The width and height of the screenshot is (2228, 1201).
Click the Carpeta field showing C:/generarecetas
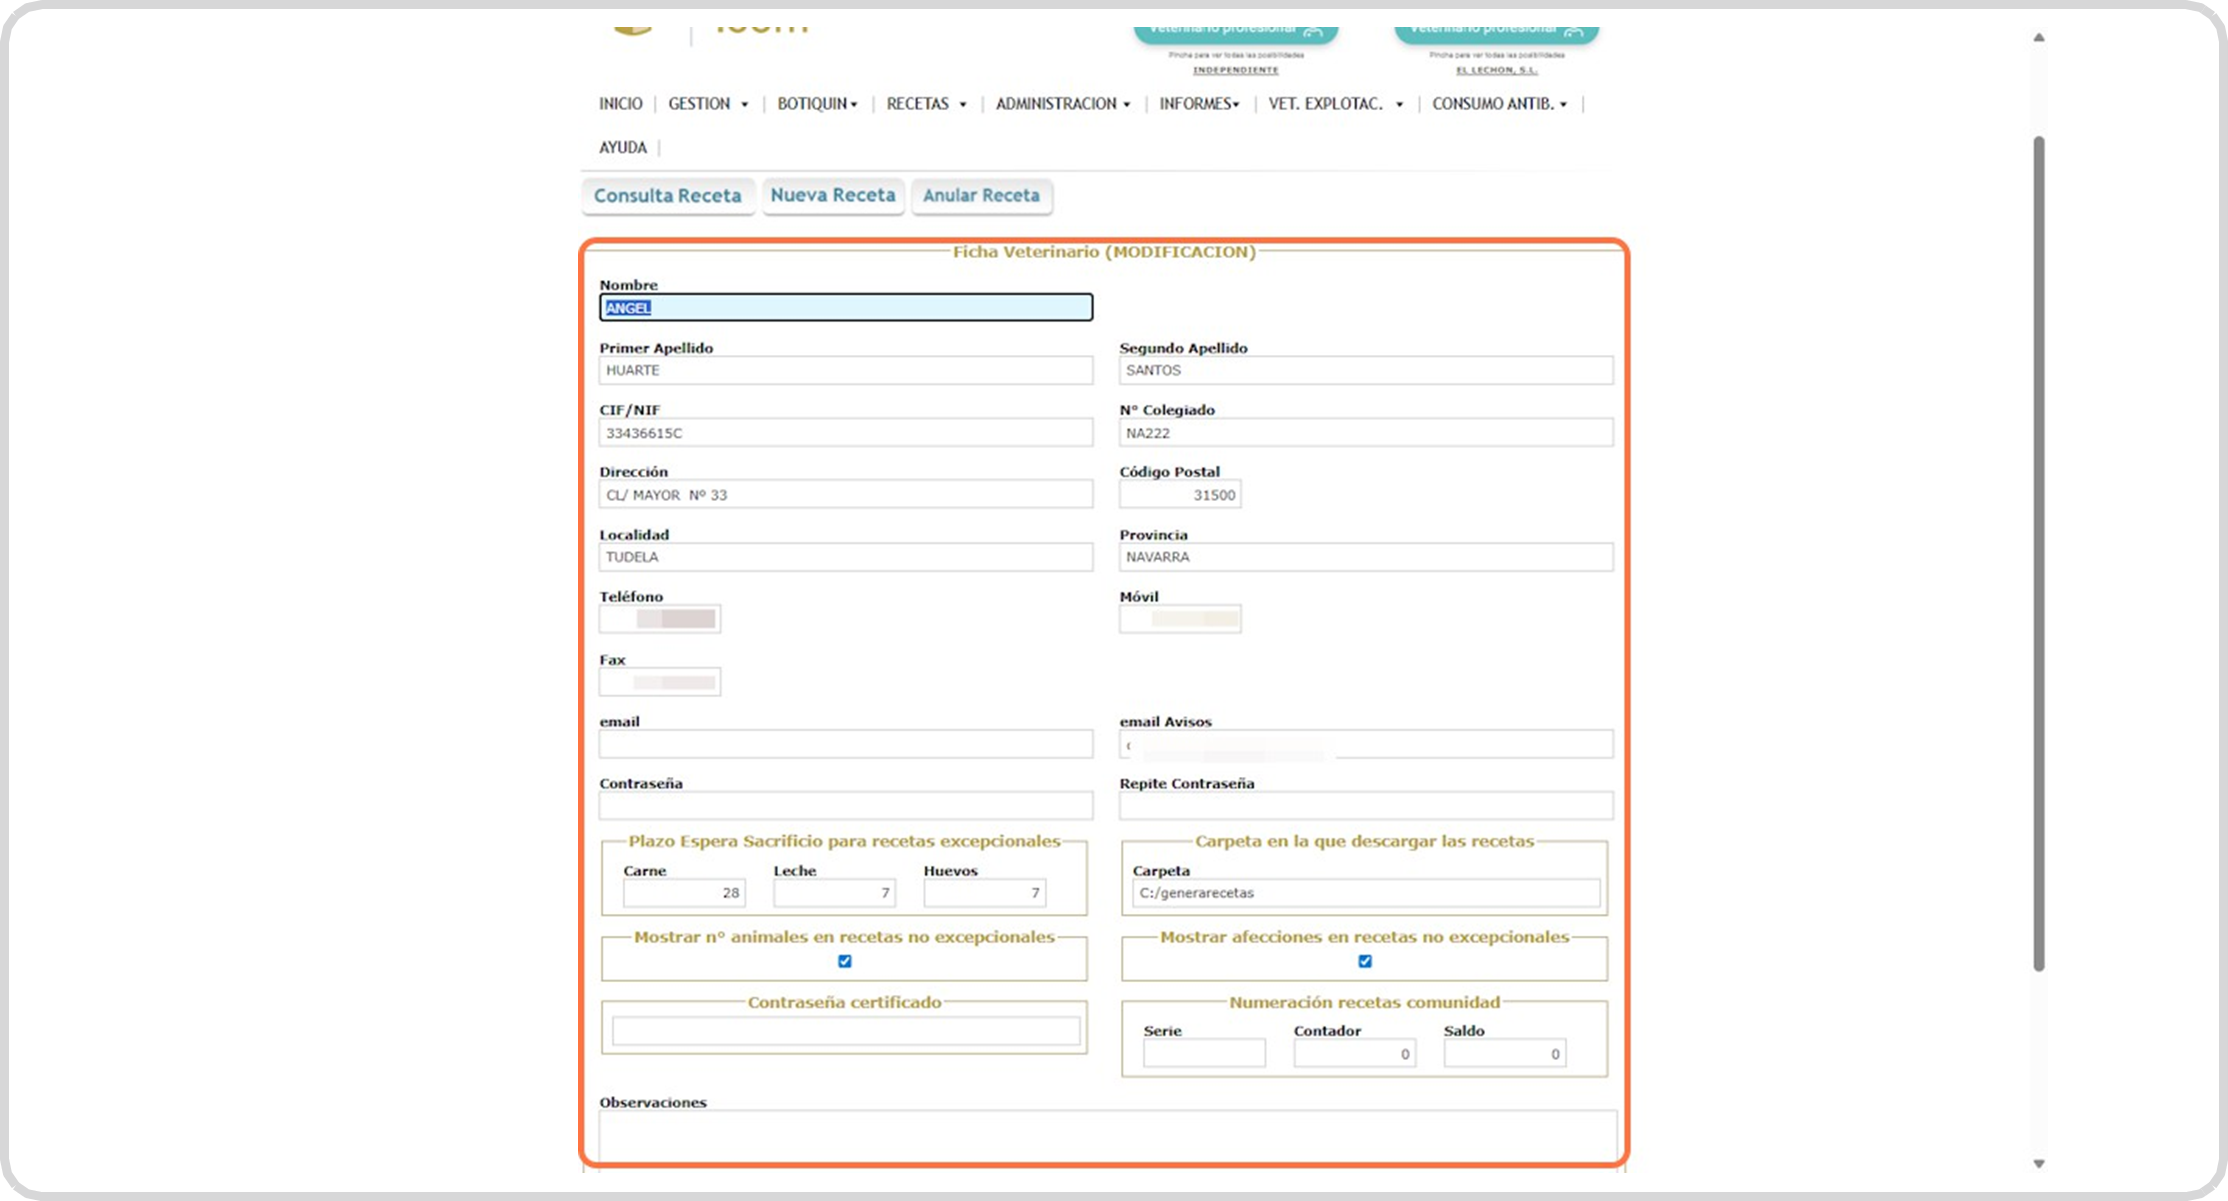click(1365, 893)
